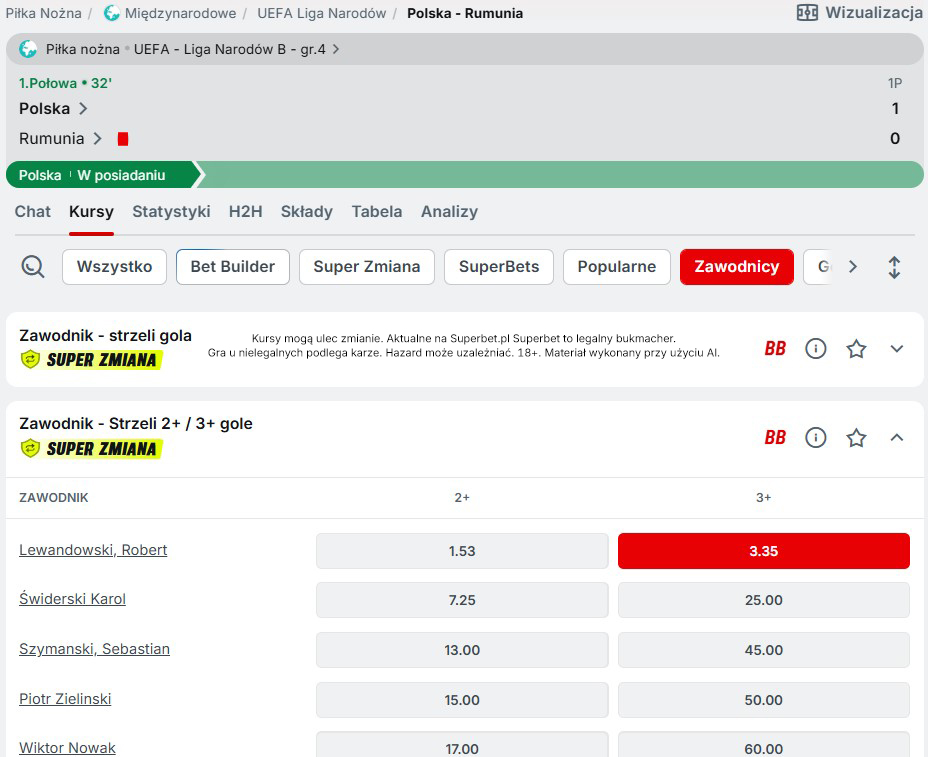Select the Bet Builder filter
The height and width of the screenshot is (757, 928).
coord(233,267)
